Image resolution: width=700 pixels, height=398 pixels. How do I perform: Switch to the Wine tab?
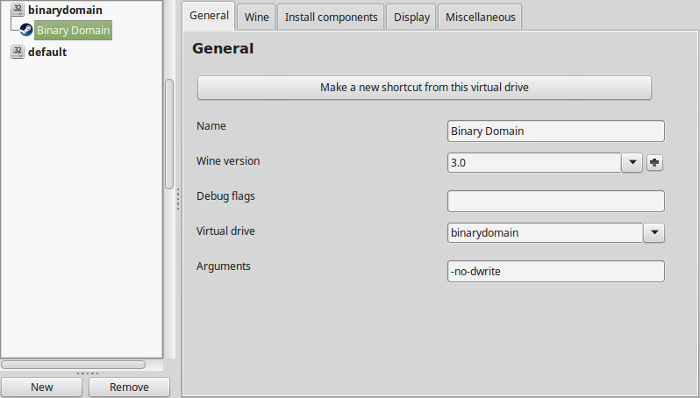pyautogui.click(x=256, y=17)
